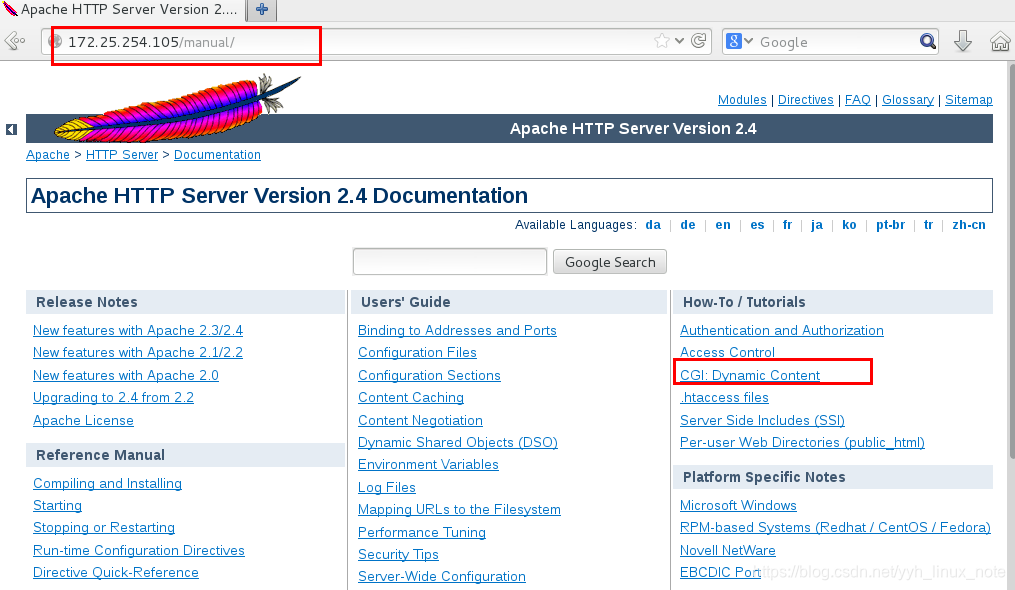Viewport: 1015px width, 590px height.
Task: Open Authentication and Authorization link
Action: coord(781,330)
